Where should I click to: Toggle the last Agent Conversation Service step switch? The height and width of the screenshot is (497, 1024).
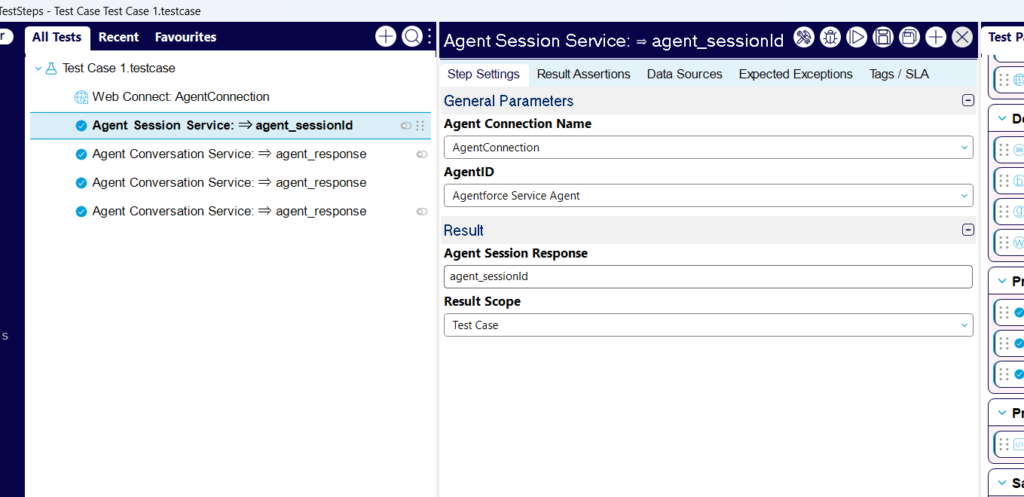pyautogui.click(x=422, y=211)
